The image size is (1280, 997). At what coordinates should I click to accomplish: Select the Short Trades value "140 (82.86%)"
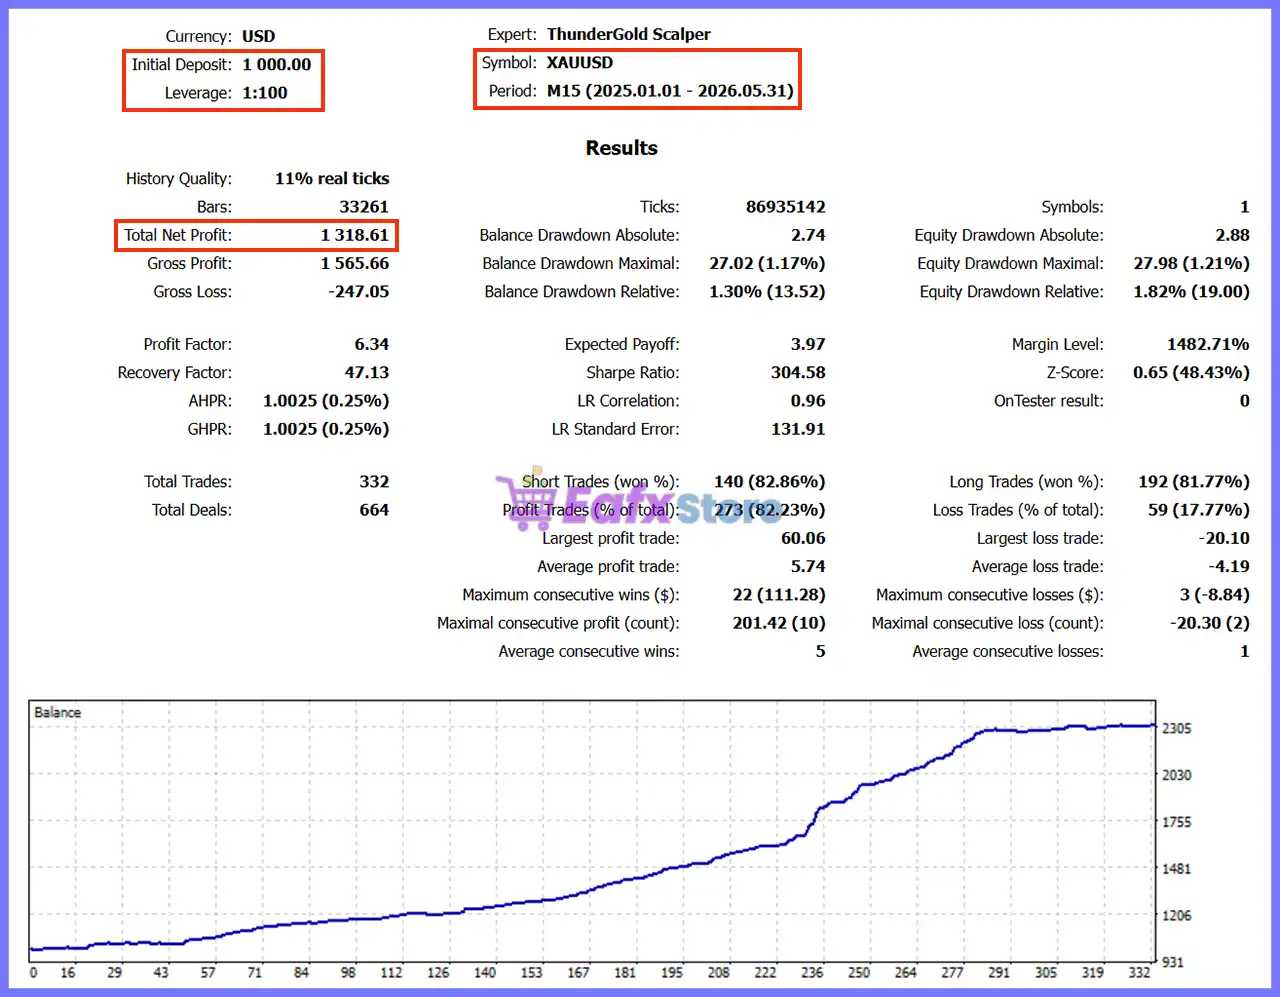click(770, 482)
